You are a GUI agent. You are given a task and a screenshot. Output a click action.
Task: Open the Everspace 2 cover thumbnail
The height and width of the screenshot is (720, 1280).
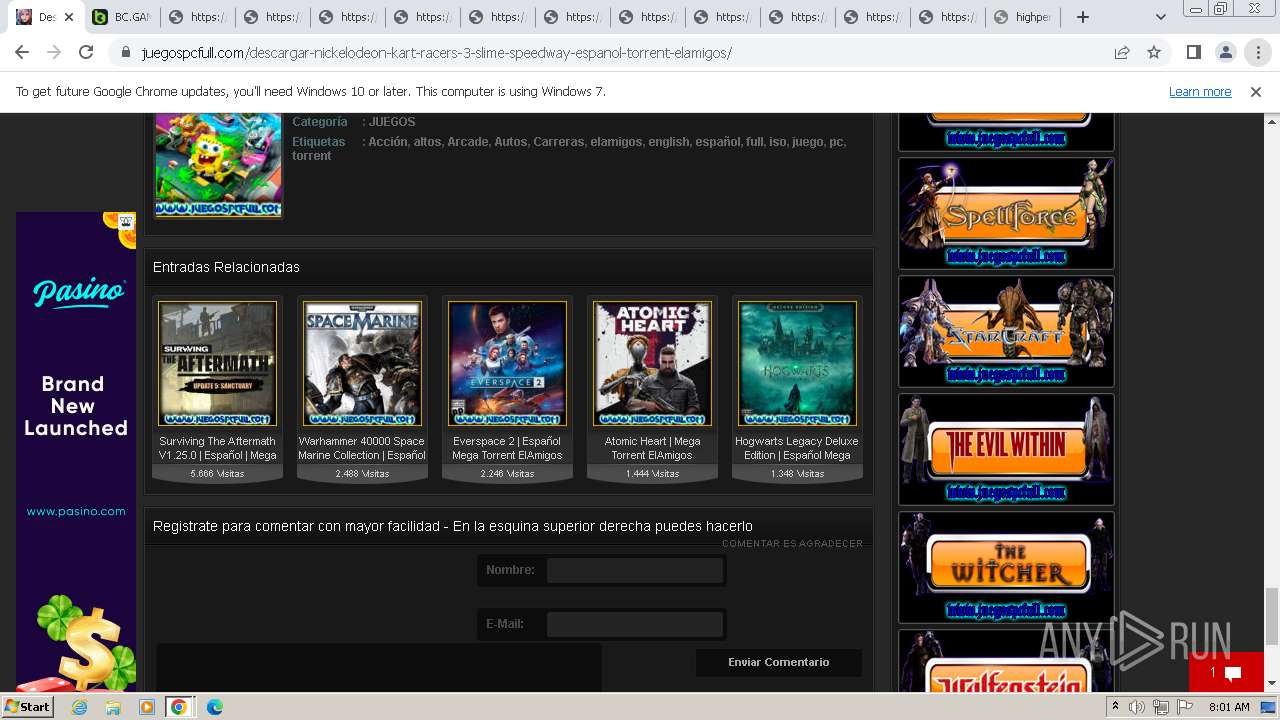click(507, 364)
